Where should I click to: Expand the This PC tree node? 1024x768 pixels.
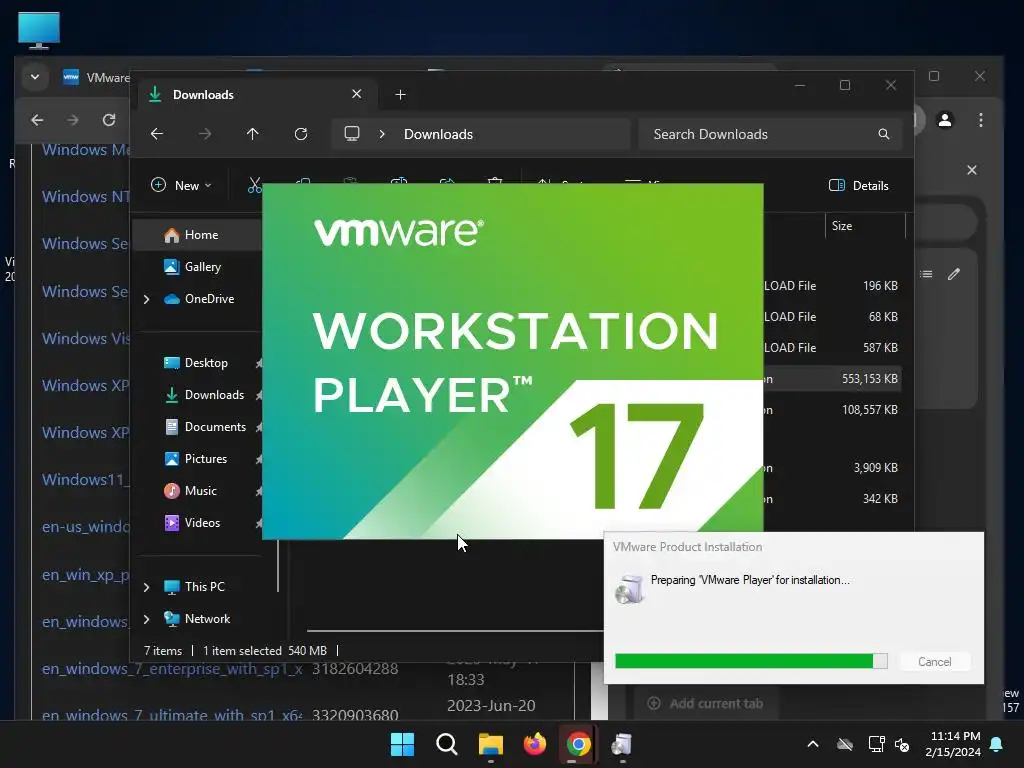coord(147,587)
